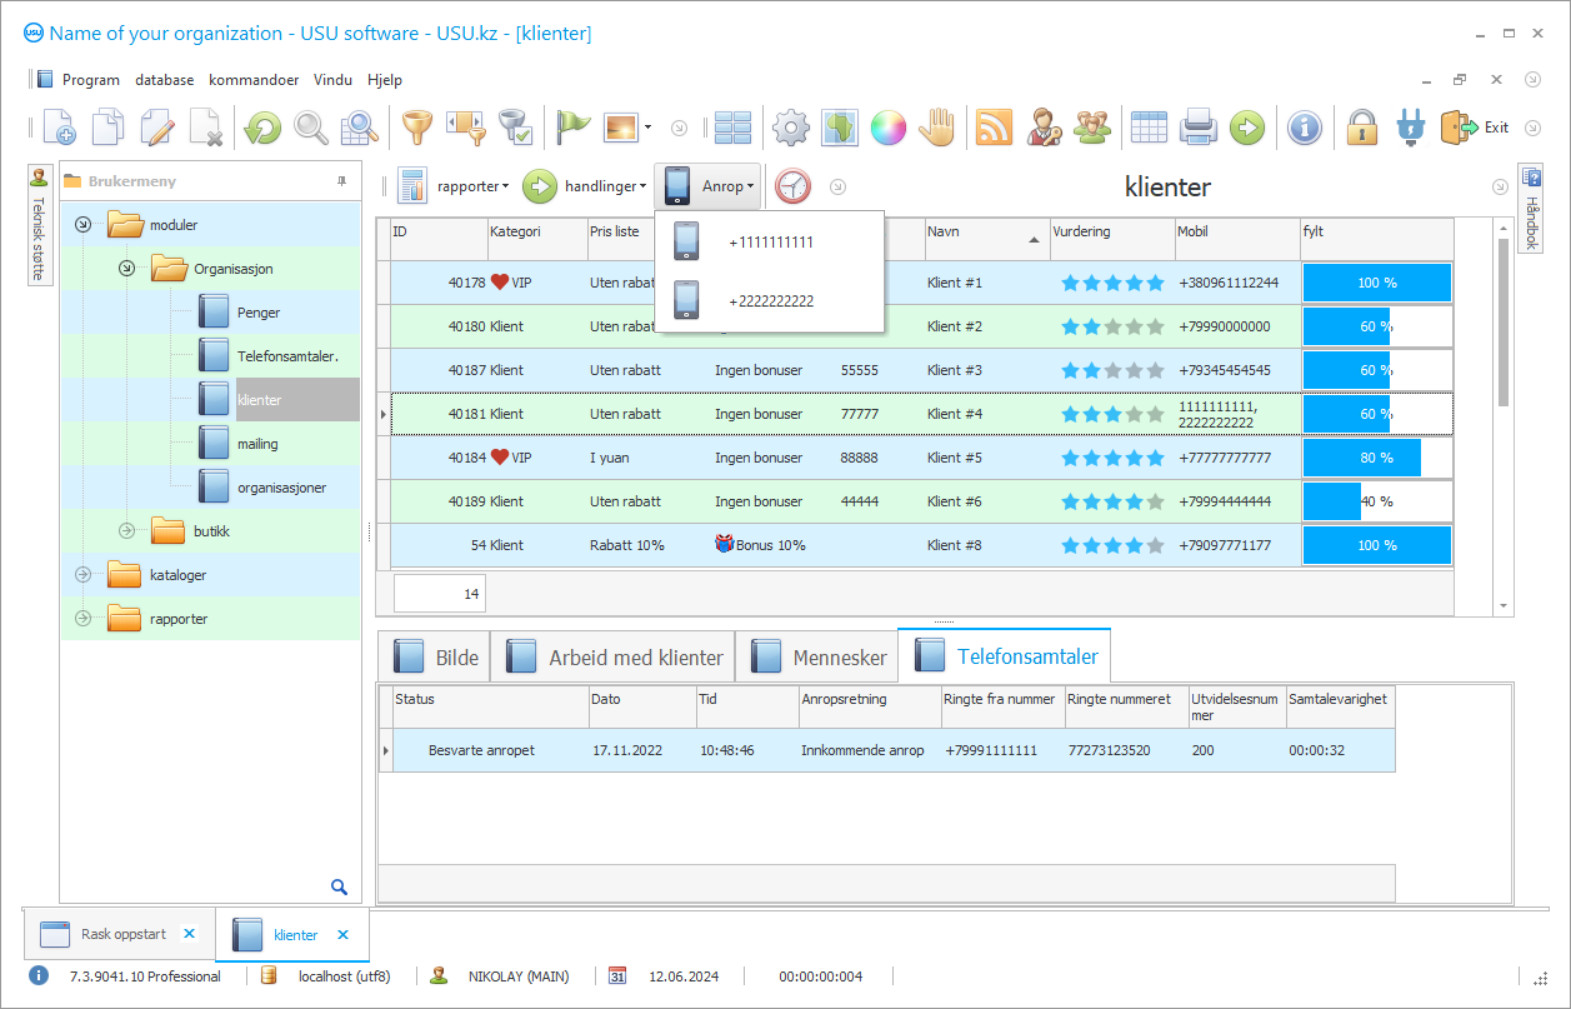The width and height of the screenshot is (1571, 1009).
Task: Switch to the Bilde tab
Action: click(x=435, y=657)
